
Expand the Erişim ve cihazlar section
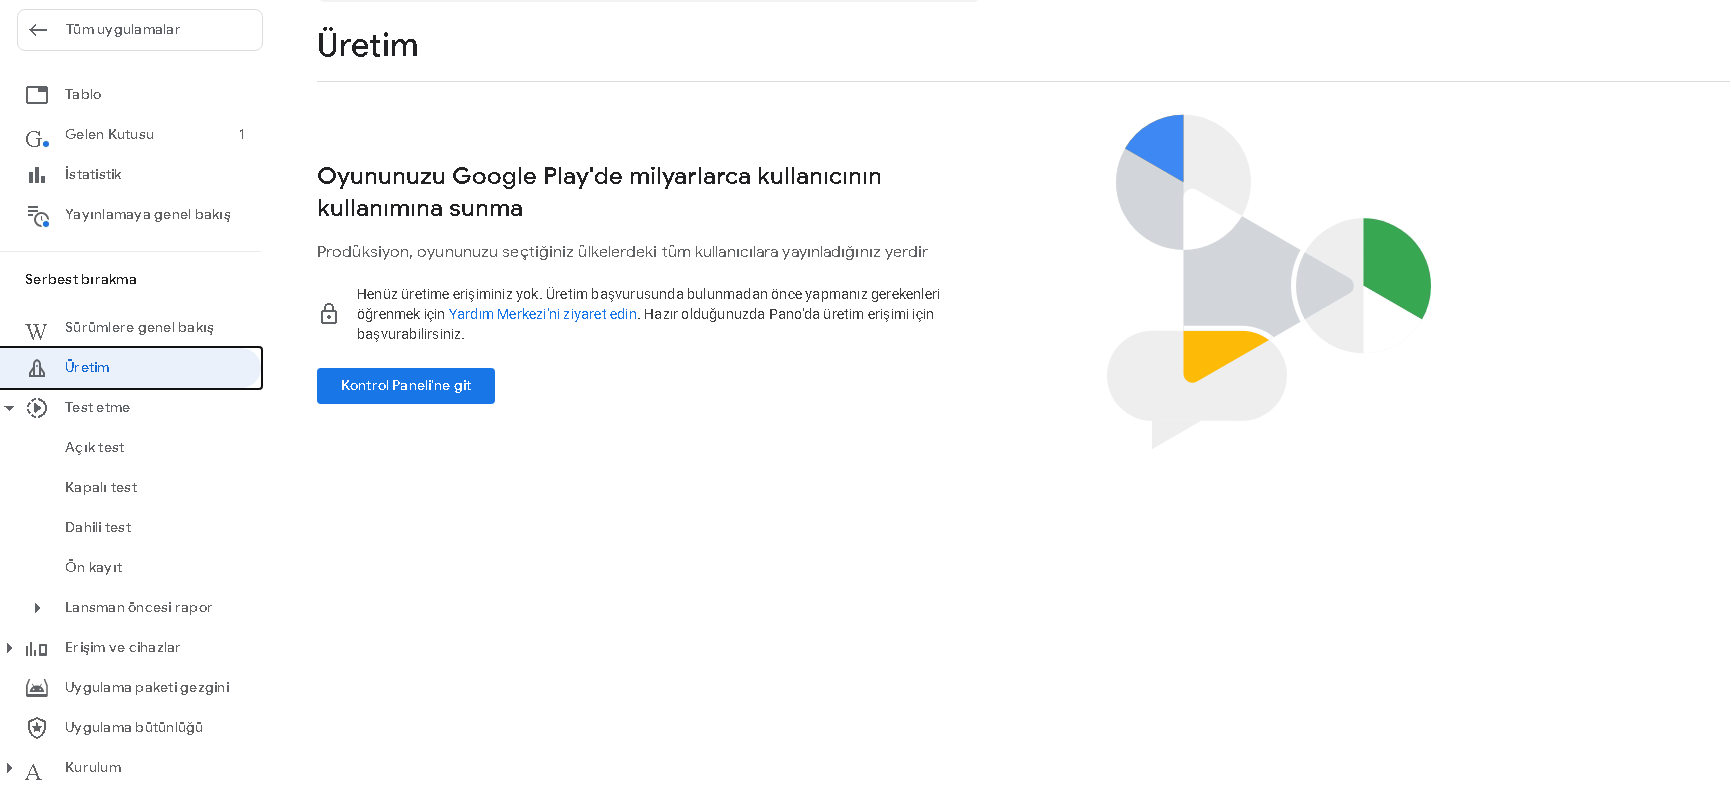click(x=10, y=648)
